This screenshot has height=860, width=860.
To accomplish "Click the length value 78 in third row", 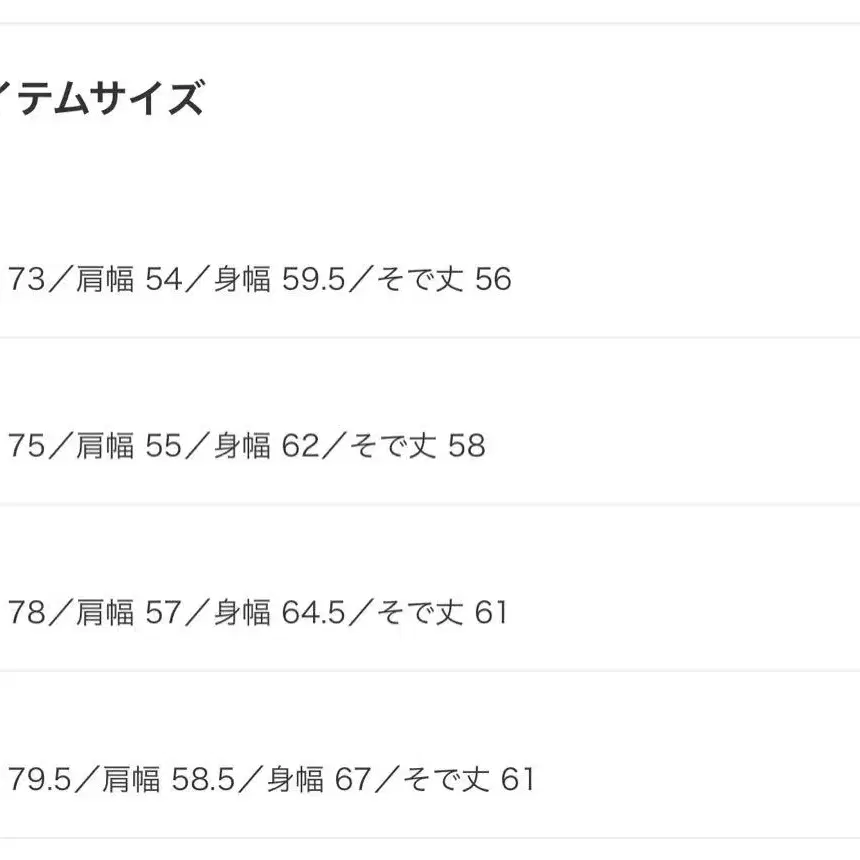I will tap(26, 612).
